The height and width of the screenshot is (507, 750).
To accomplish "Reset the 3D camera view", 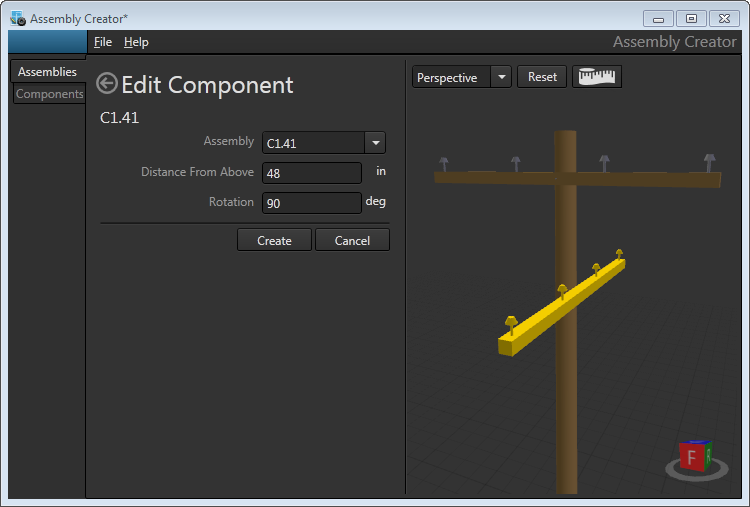I will (542, 77).
